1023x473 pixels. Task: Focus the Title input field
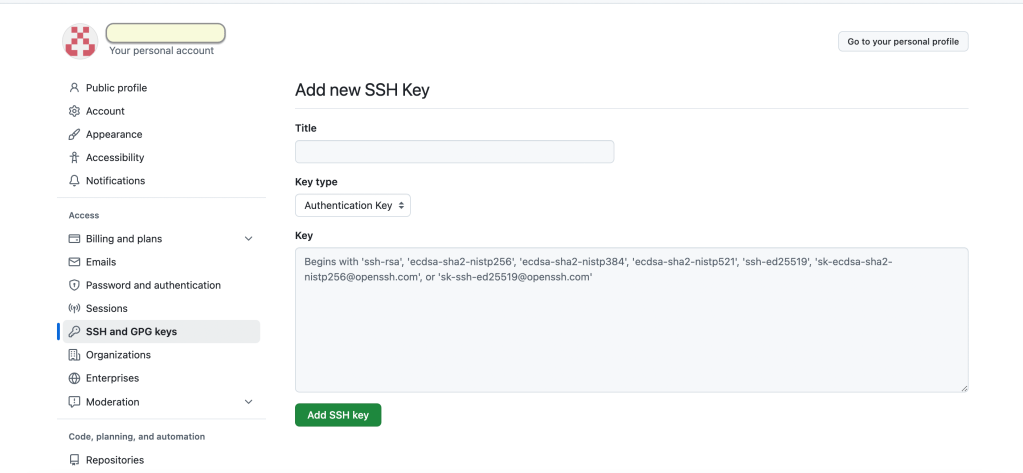pyautogui.click(x=454, y=152)
